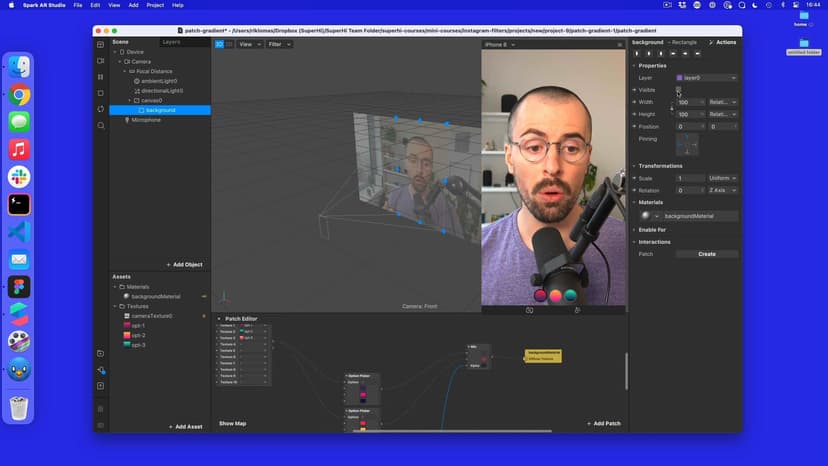Open Visual Studio Code in the dock
Screen dimensions: 828x466
coord(19,232)
